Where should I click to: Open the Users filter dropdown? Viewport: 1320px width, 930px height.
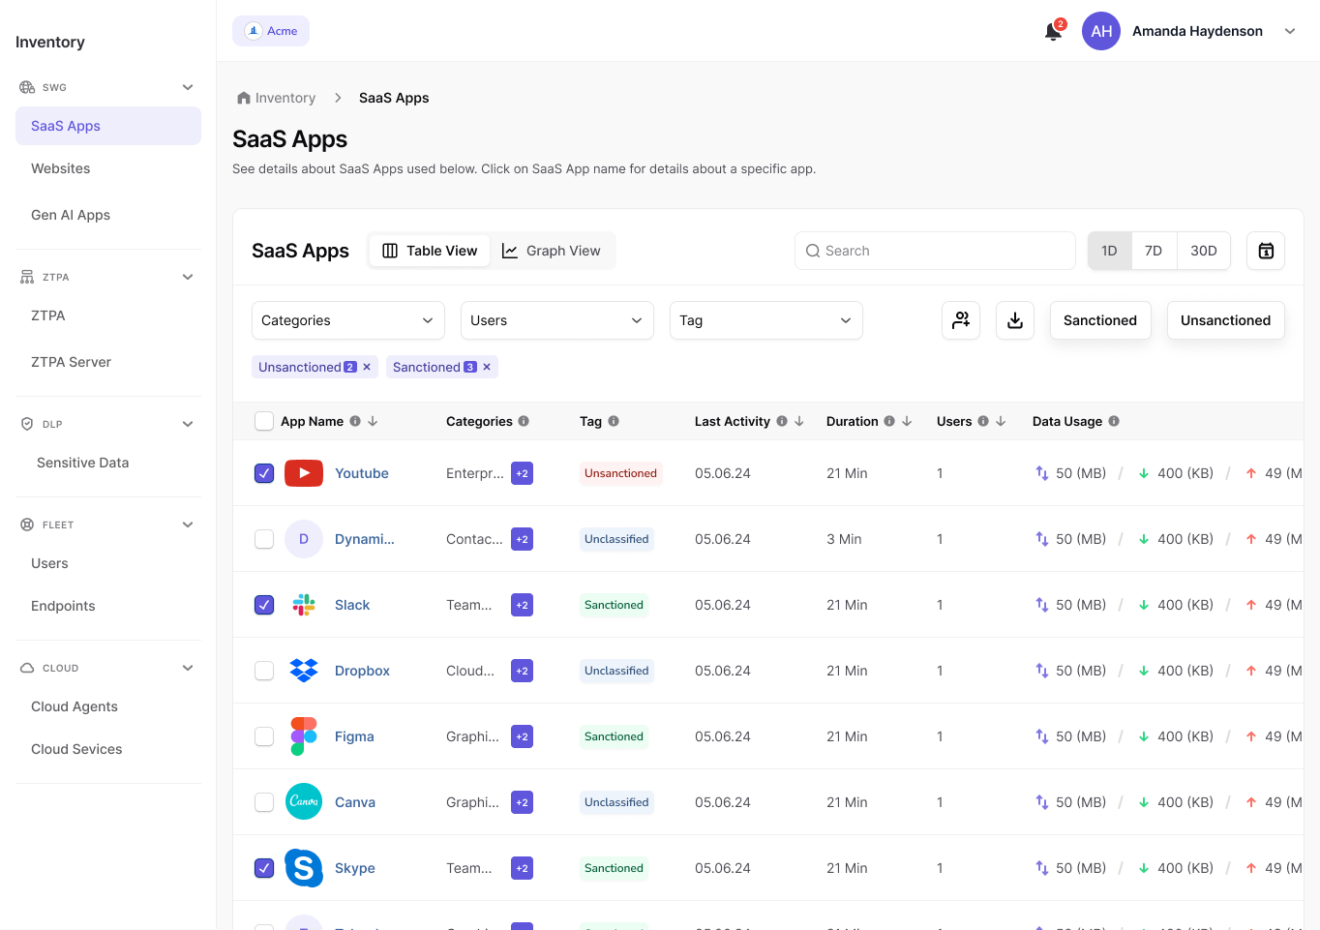[x=557, y=320]
